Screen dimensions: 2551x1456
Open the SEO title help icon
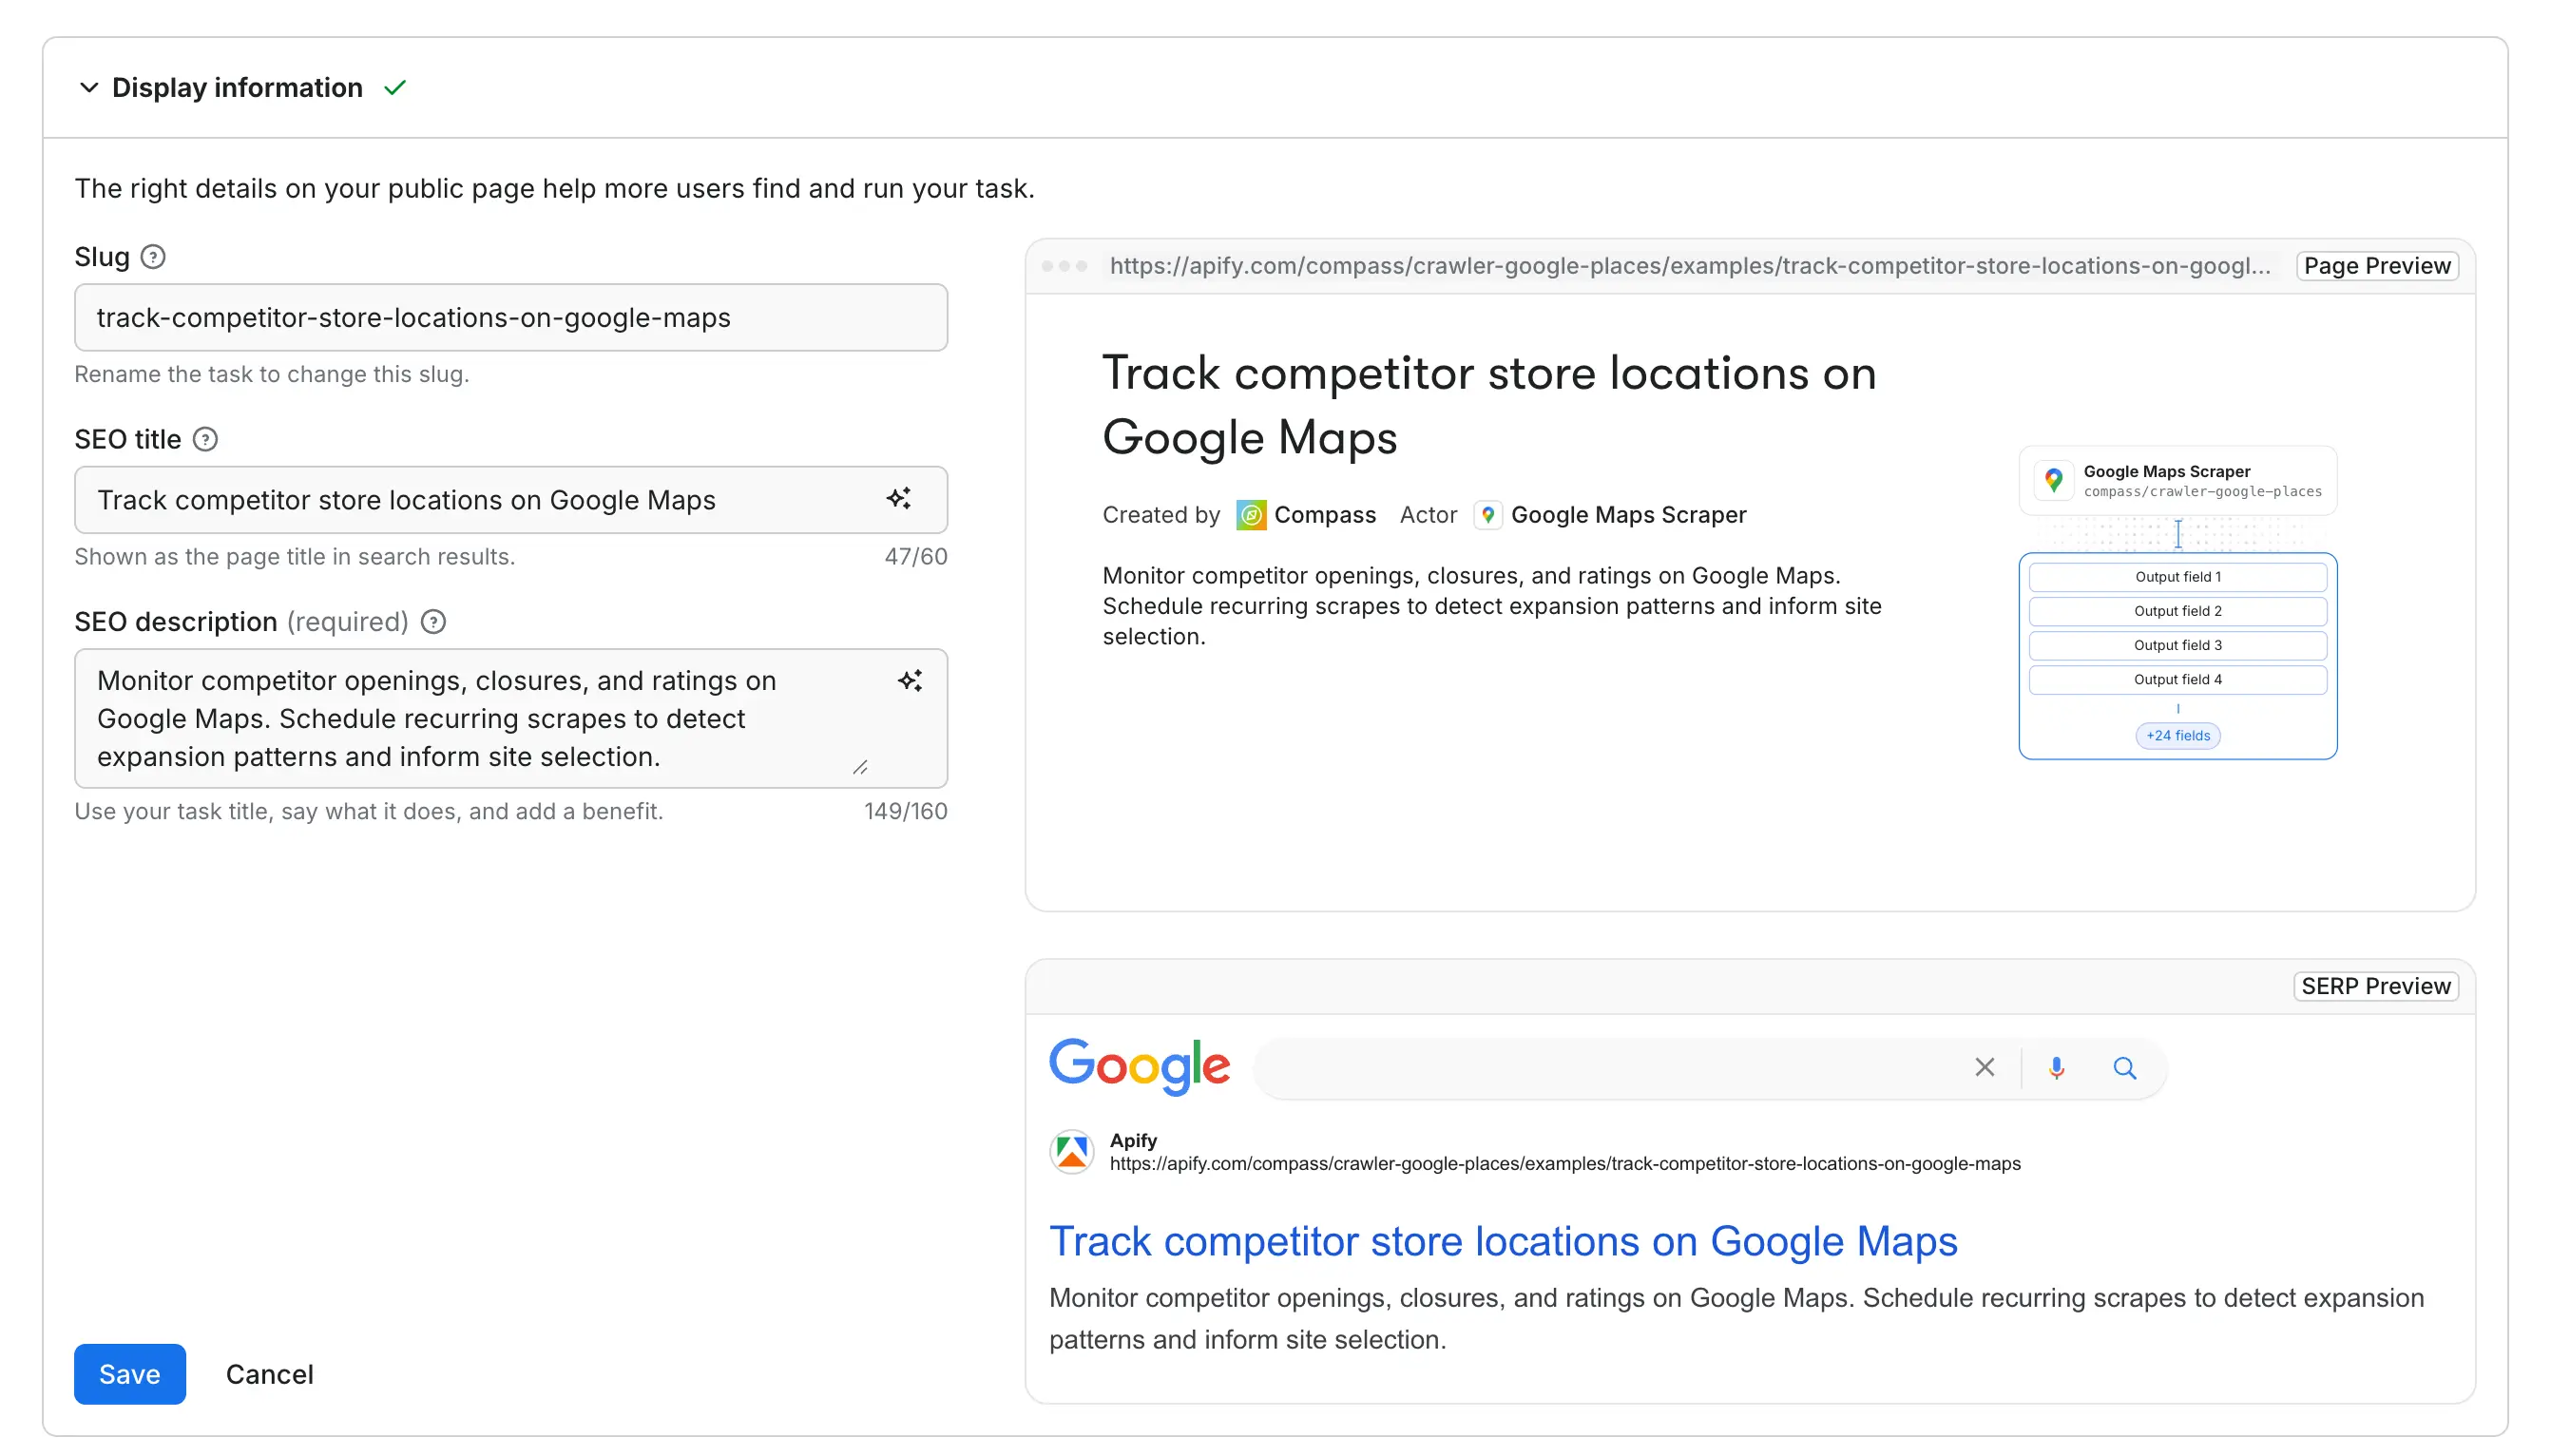(x=205, y=439)
